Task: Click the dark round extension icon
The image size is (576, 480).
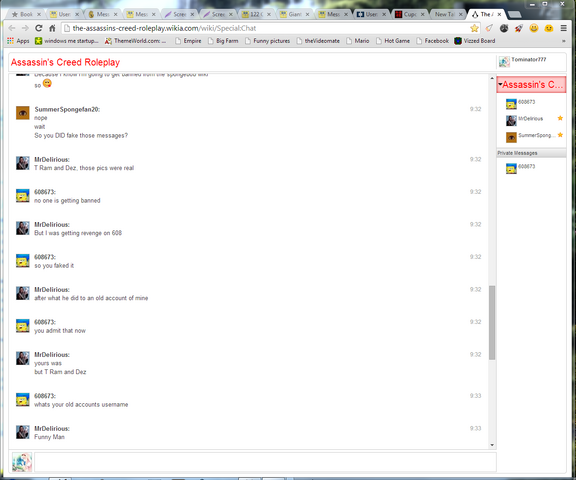Action: (504, 28)
